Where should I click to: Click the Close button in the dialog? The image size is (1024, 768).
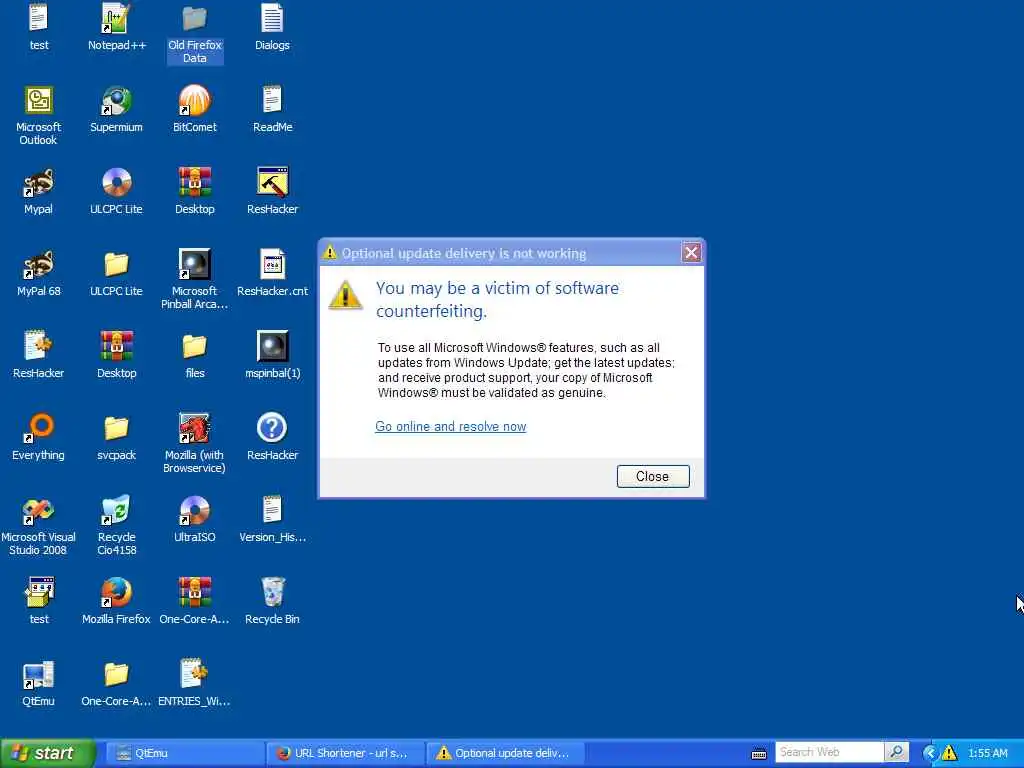[x=653, y=476]
